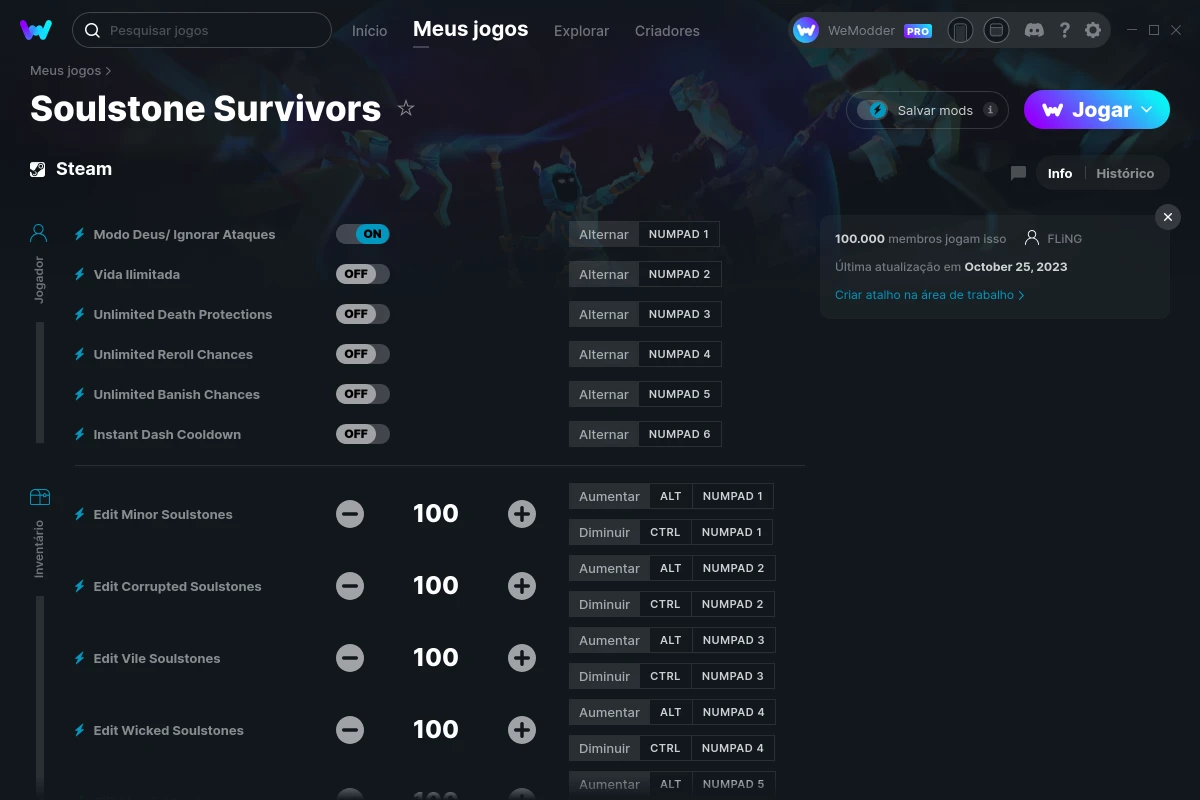
Task: Click NUMPAD 6 hotkey for Instant Dash Cooldown
Action: point(680,434)
